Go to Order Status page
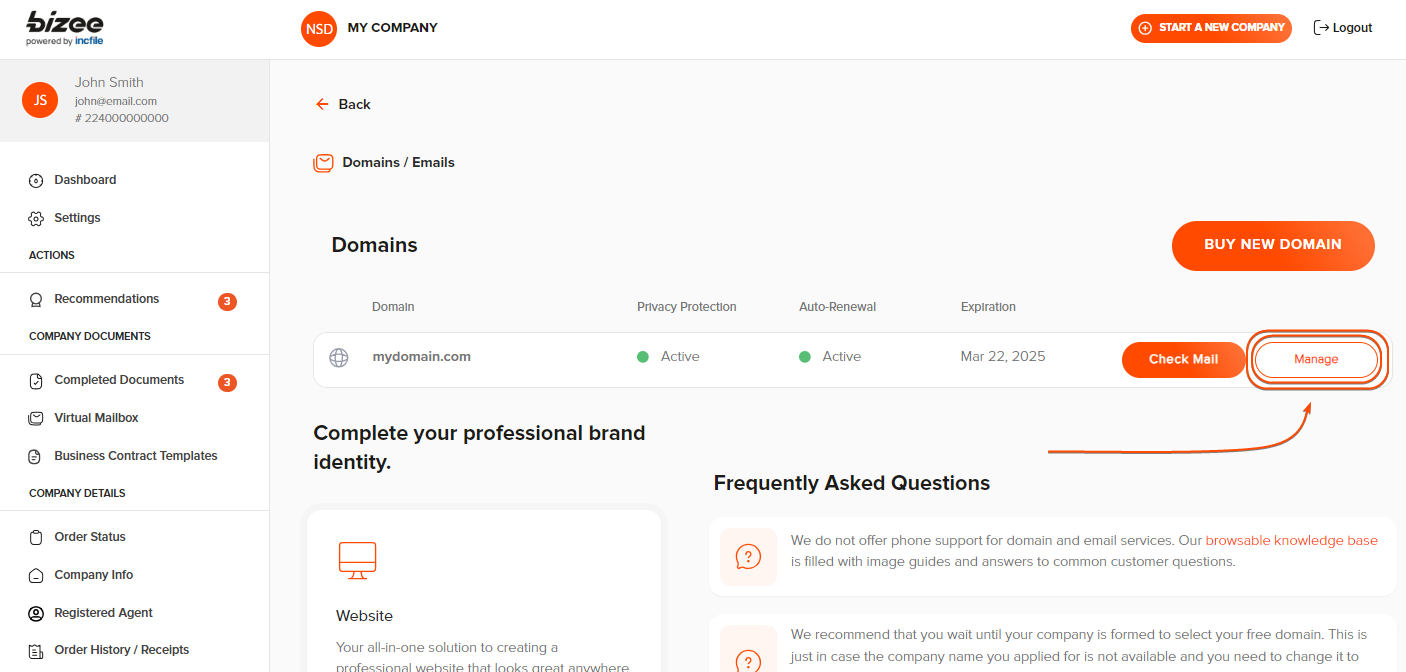Screen dimensions: 1406x672 (90, 537)
